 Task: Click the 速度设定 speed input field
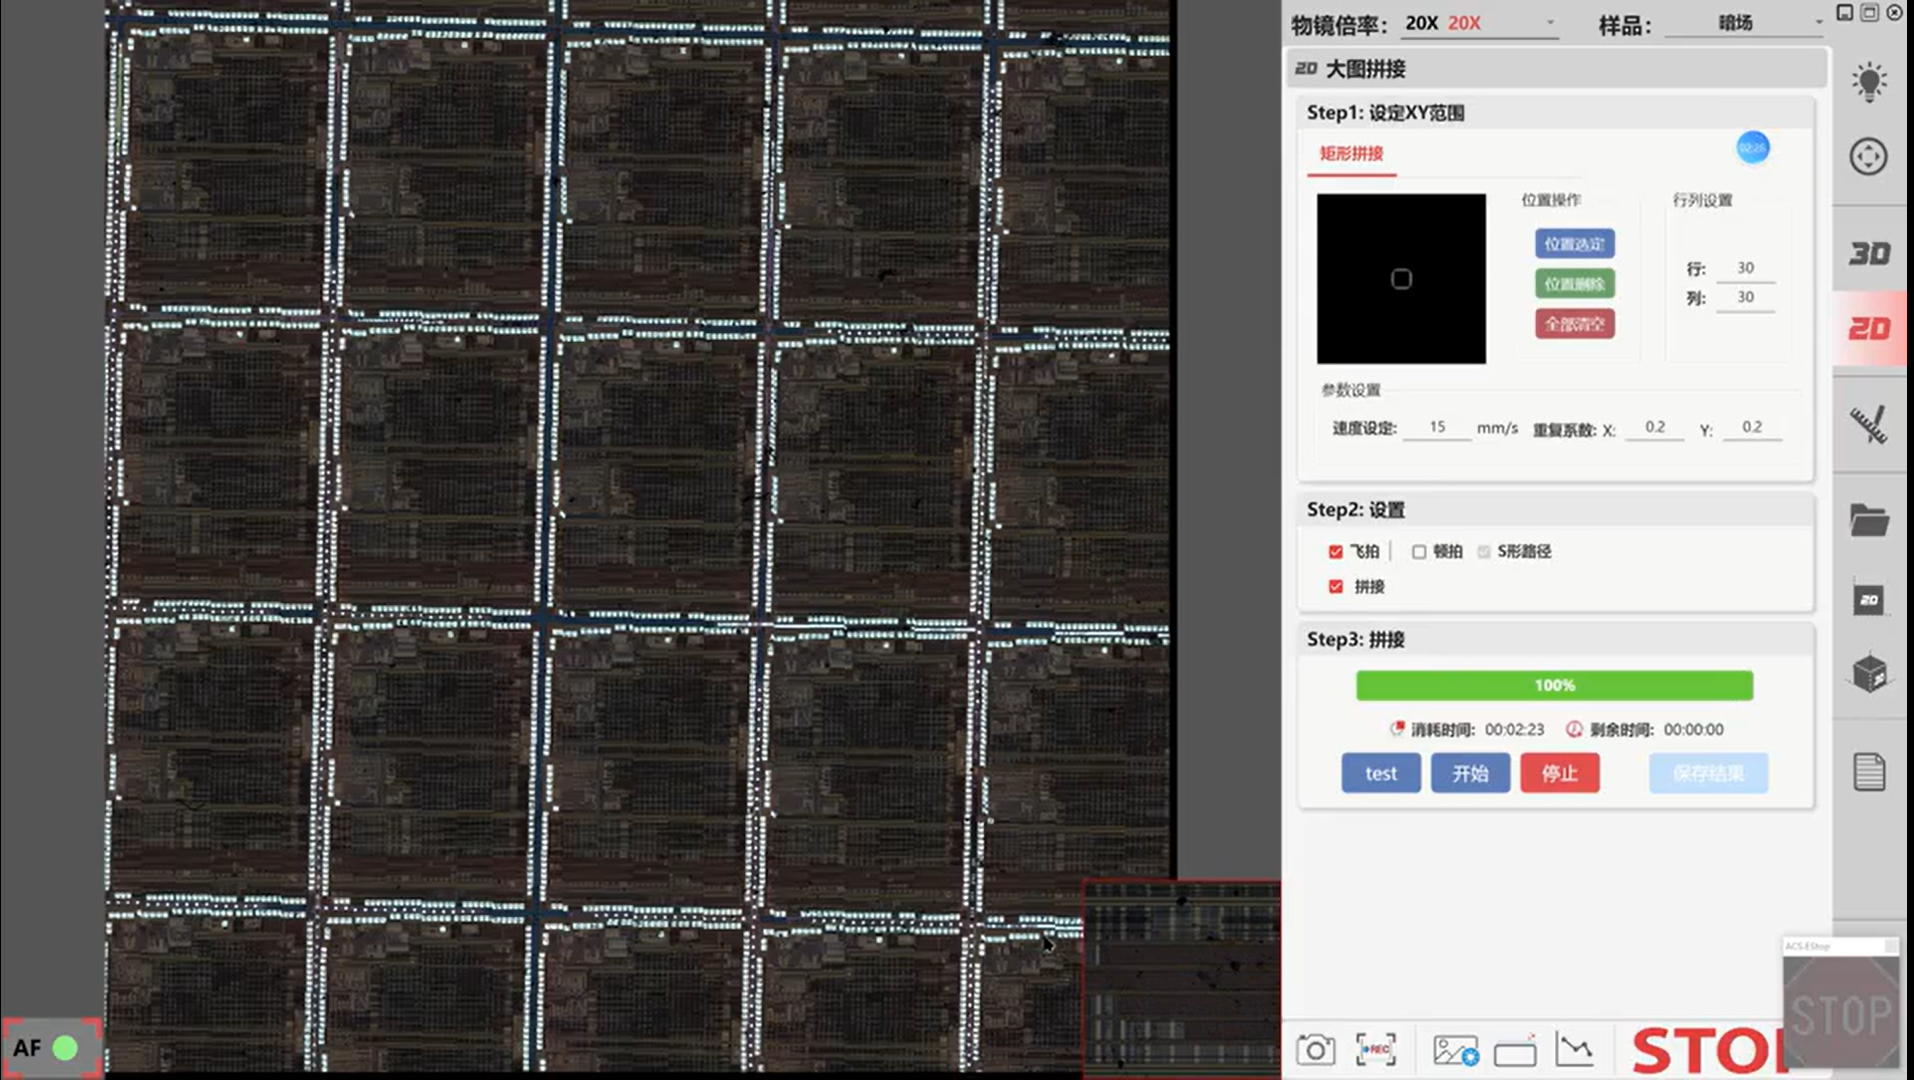pyautogui.click(x=1437, y=427)
